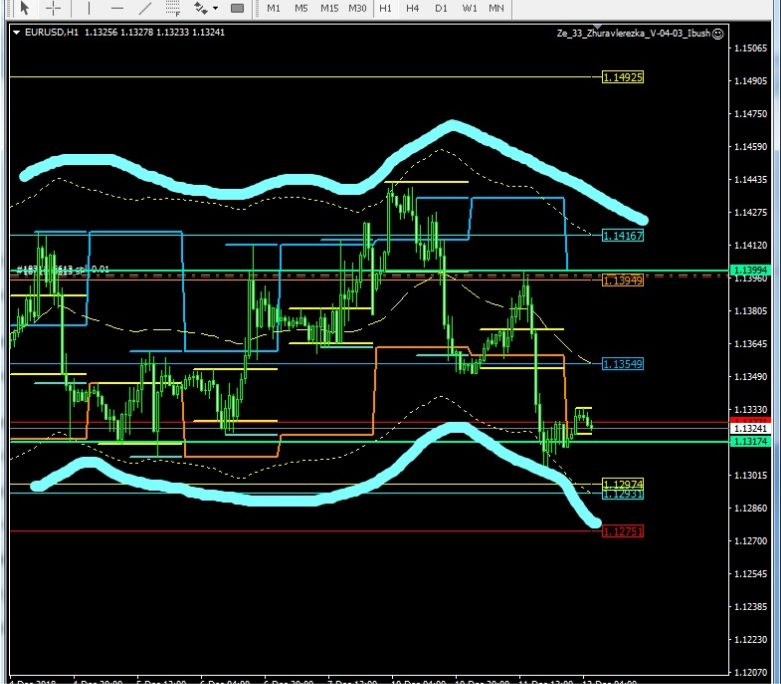The width and height of the screenshot is (781, 684).
Task: Select the trendline drawing tool
Action: coord(145,8)
